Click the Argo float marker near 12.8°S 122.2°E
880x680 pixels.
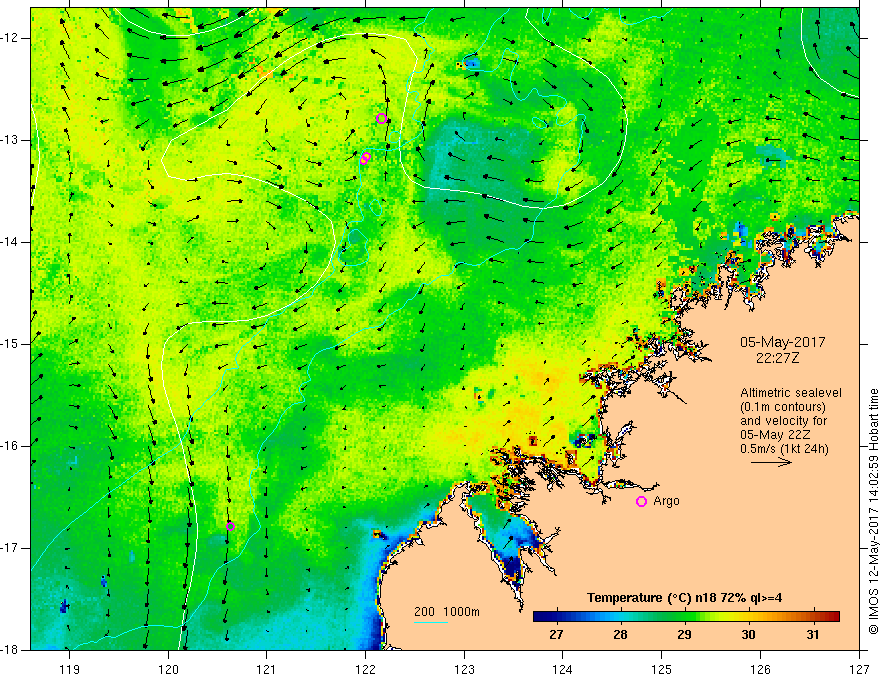pyautogui.click(x=381, y=118)
